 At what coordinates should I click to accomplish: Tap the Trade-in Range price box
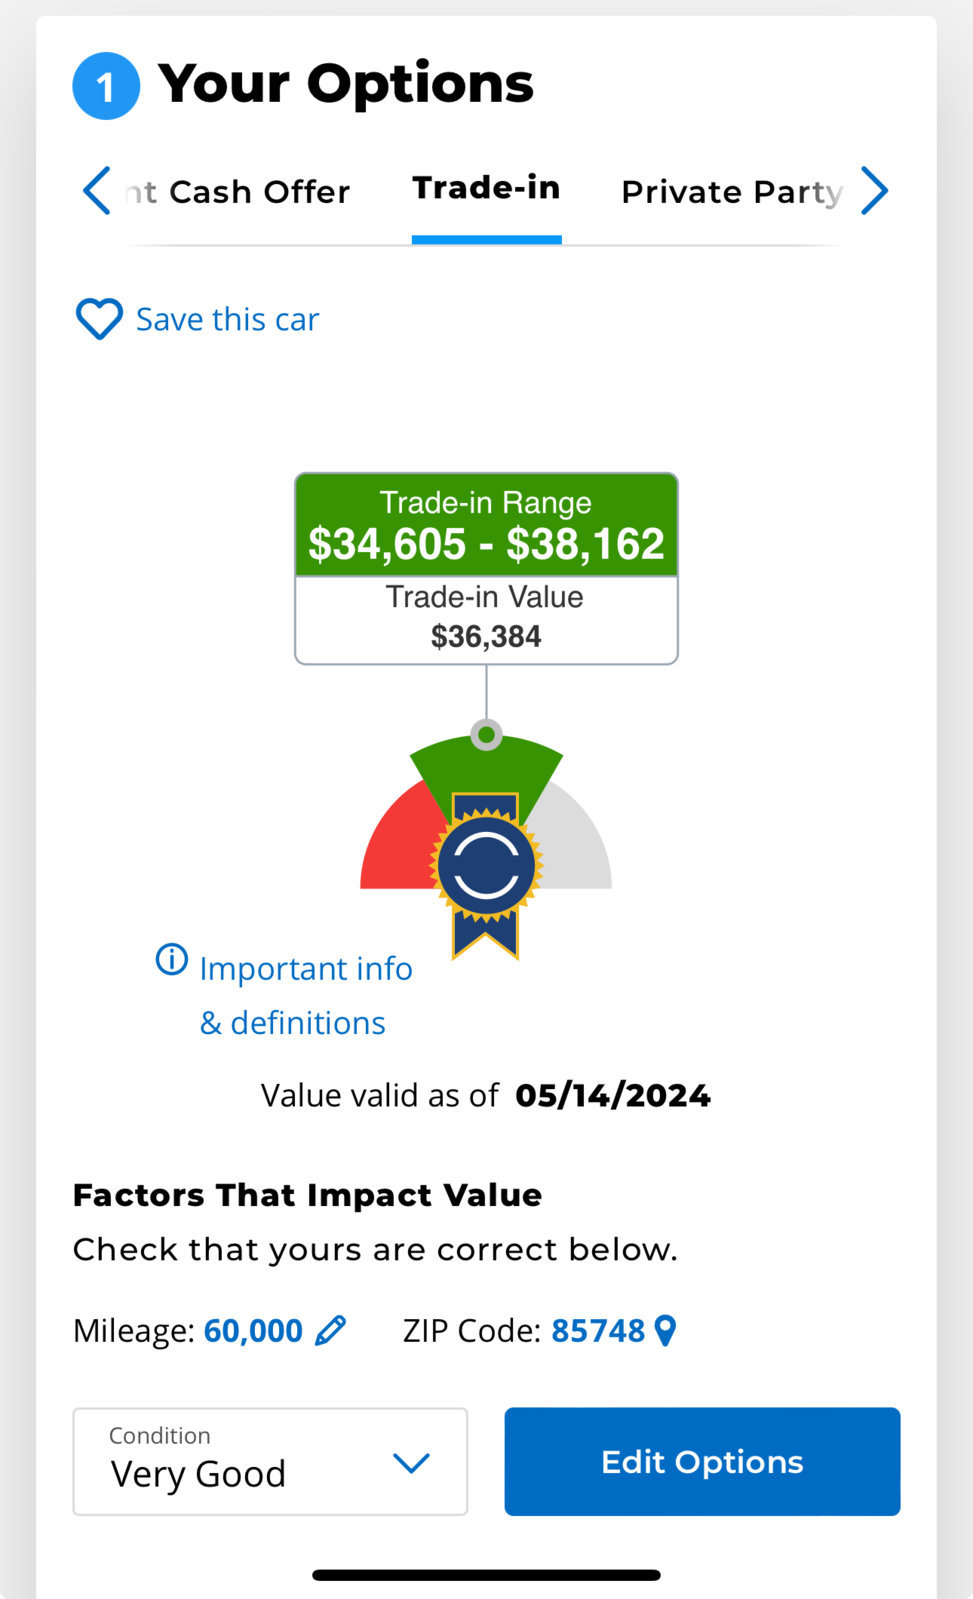[486, 525]
